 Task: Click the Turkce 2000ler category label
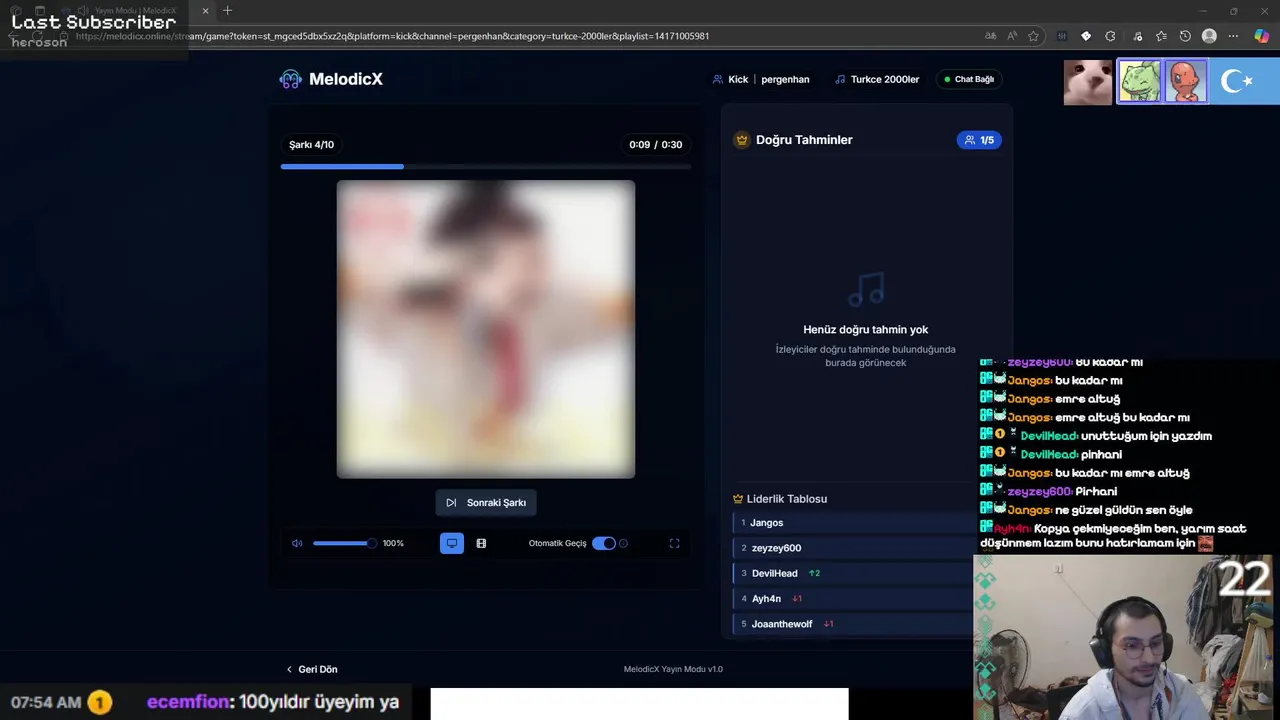pos(885,79)
